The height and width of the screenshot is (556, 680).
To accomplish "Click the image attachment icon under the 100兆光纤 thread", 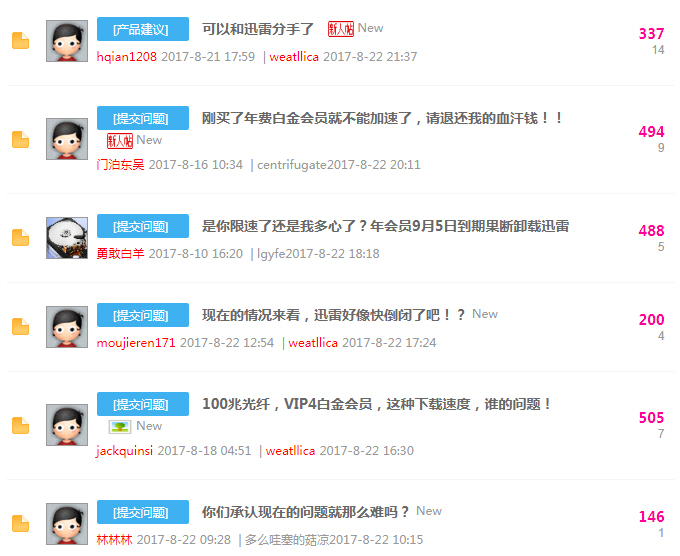I will (120, 427).
